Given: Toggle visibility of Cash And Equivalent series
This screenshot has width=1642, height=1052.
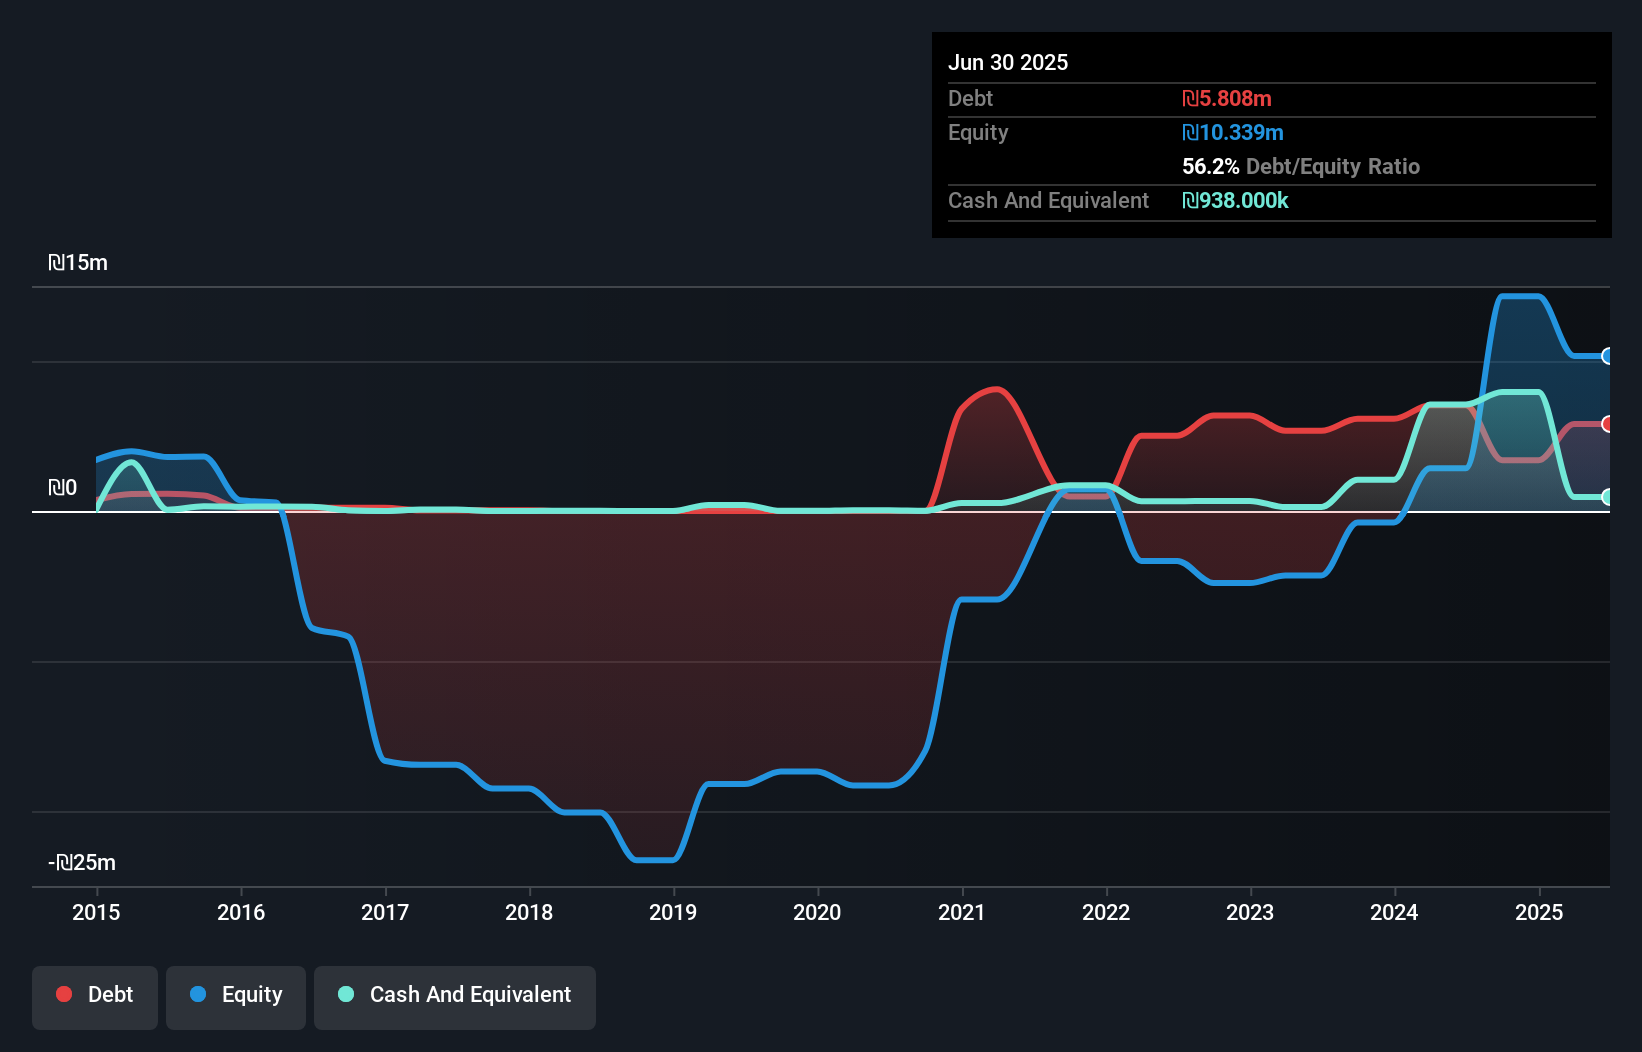Looking at the screenshot, I should (455, 996).
